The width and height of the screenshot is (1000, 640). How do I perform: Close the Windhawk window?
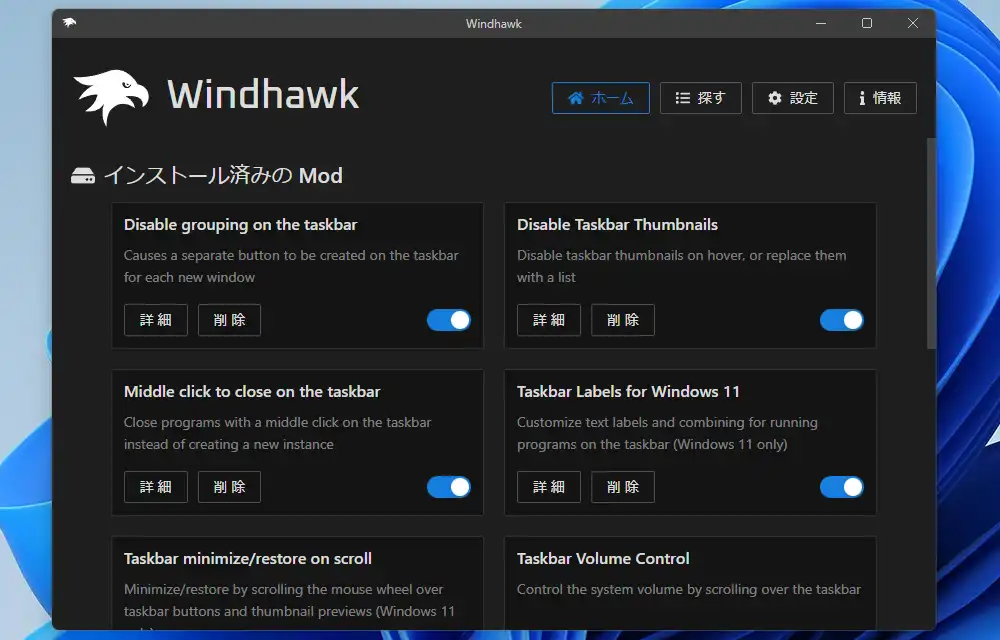click(x=913, y=24)
